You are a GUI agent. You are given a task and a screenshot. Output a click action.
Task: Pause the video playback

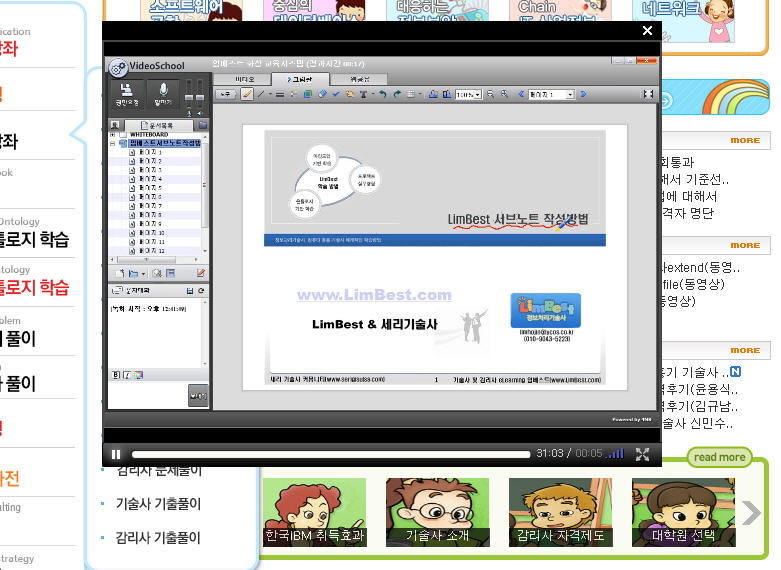(116, 454)
